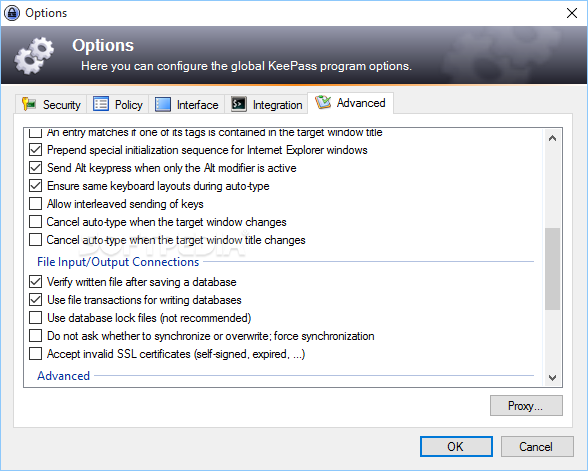The width and height of the screenshot is (588, 471).
Task: Switch to the Integration tab
Action: (266, 104)
